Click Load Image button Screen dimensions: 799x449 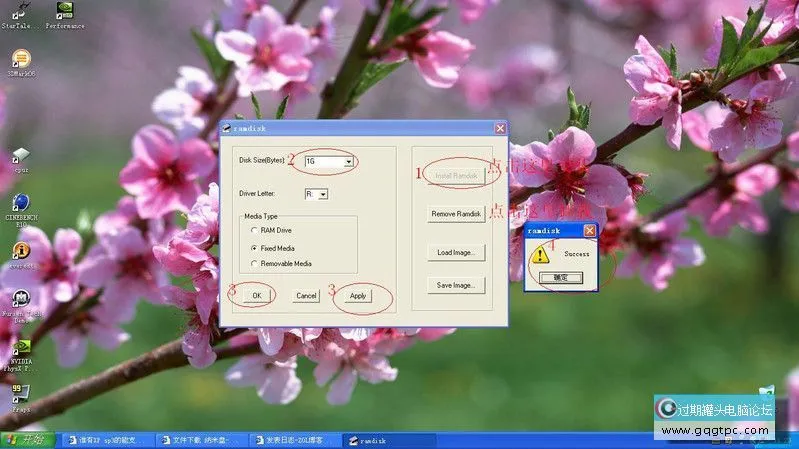pyautogui.click(x=455, y=252)
